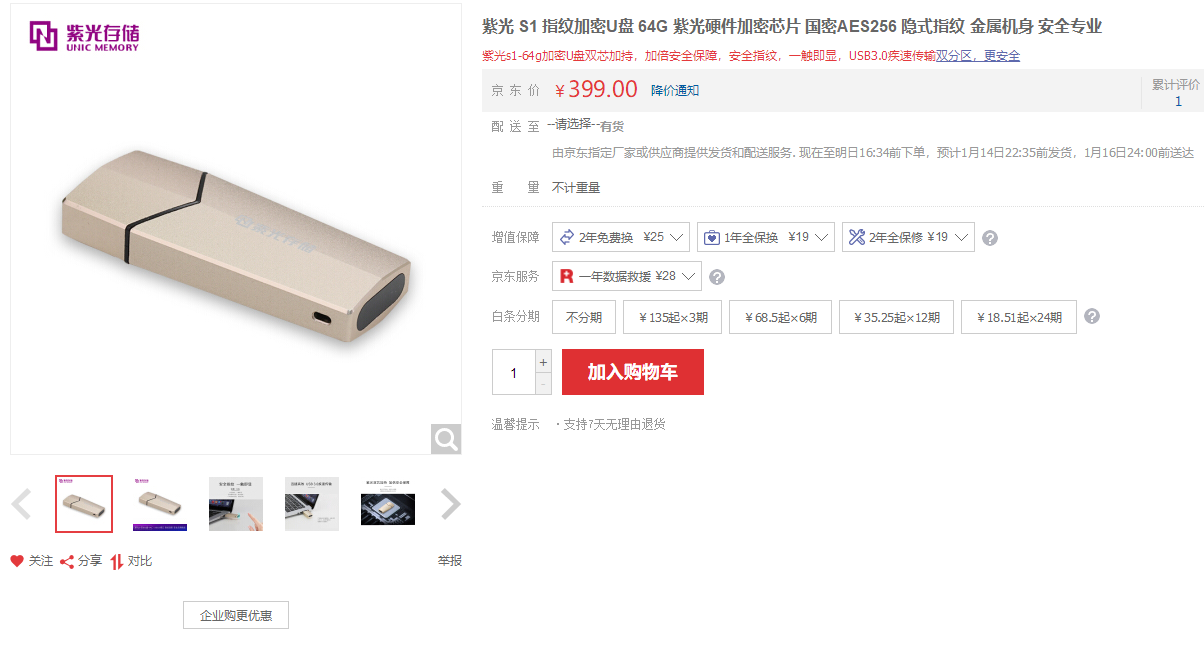
Task: Click help icon beside 增值保障 options
Action: click(x=990, y=238)
